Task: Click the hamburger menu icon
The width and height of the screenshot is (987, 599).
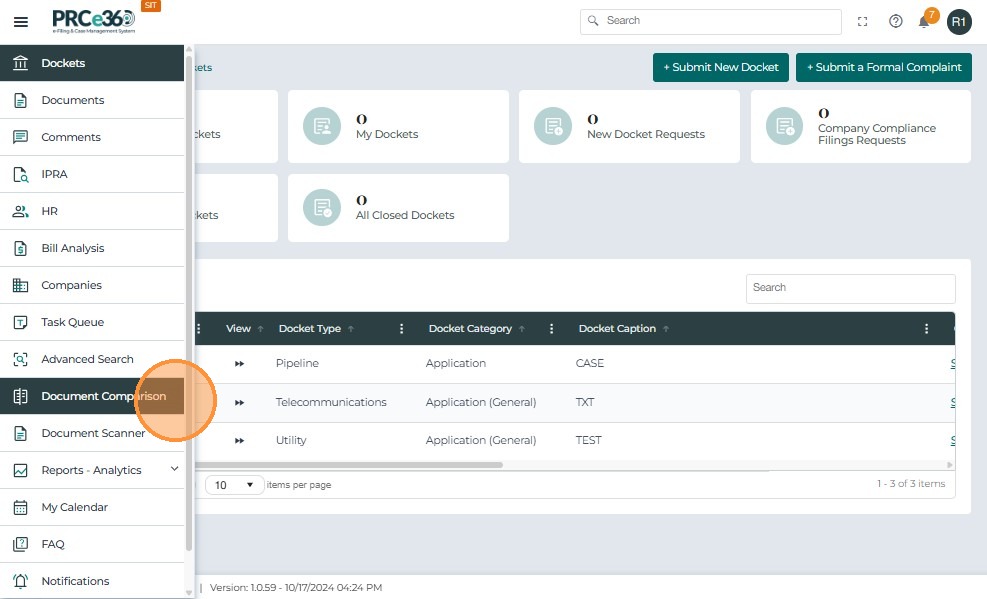Action: coord(21,22)
